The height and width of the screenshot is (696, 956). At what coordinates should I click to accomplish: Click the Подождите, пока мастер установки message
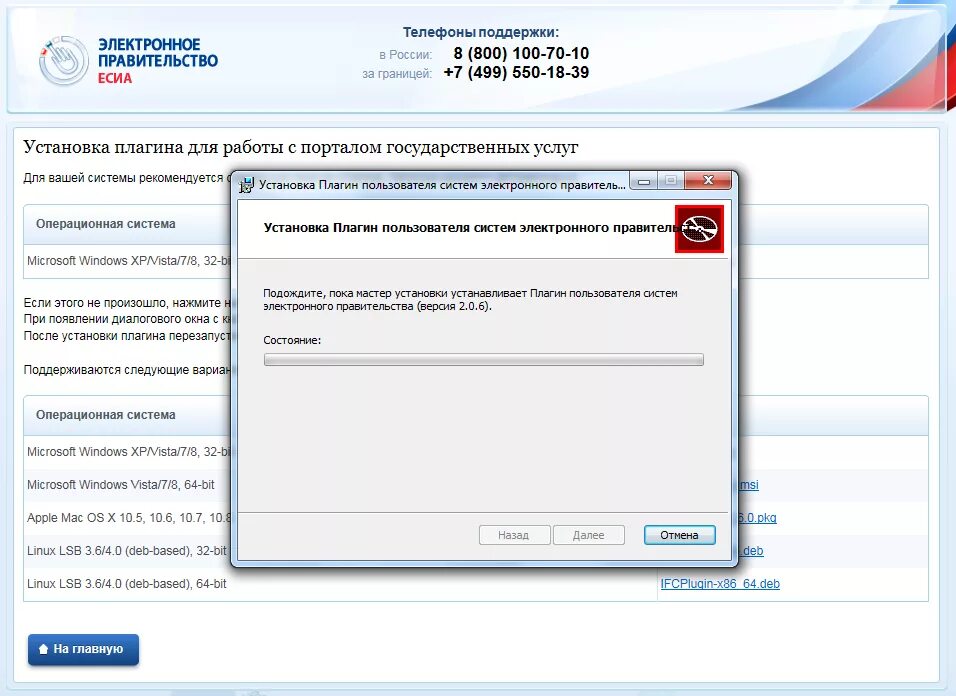tap(470, 300)
